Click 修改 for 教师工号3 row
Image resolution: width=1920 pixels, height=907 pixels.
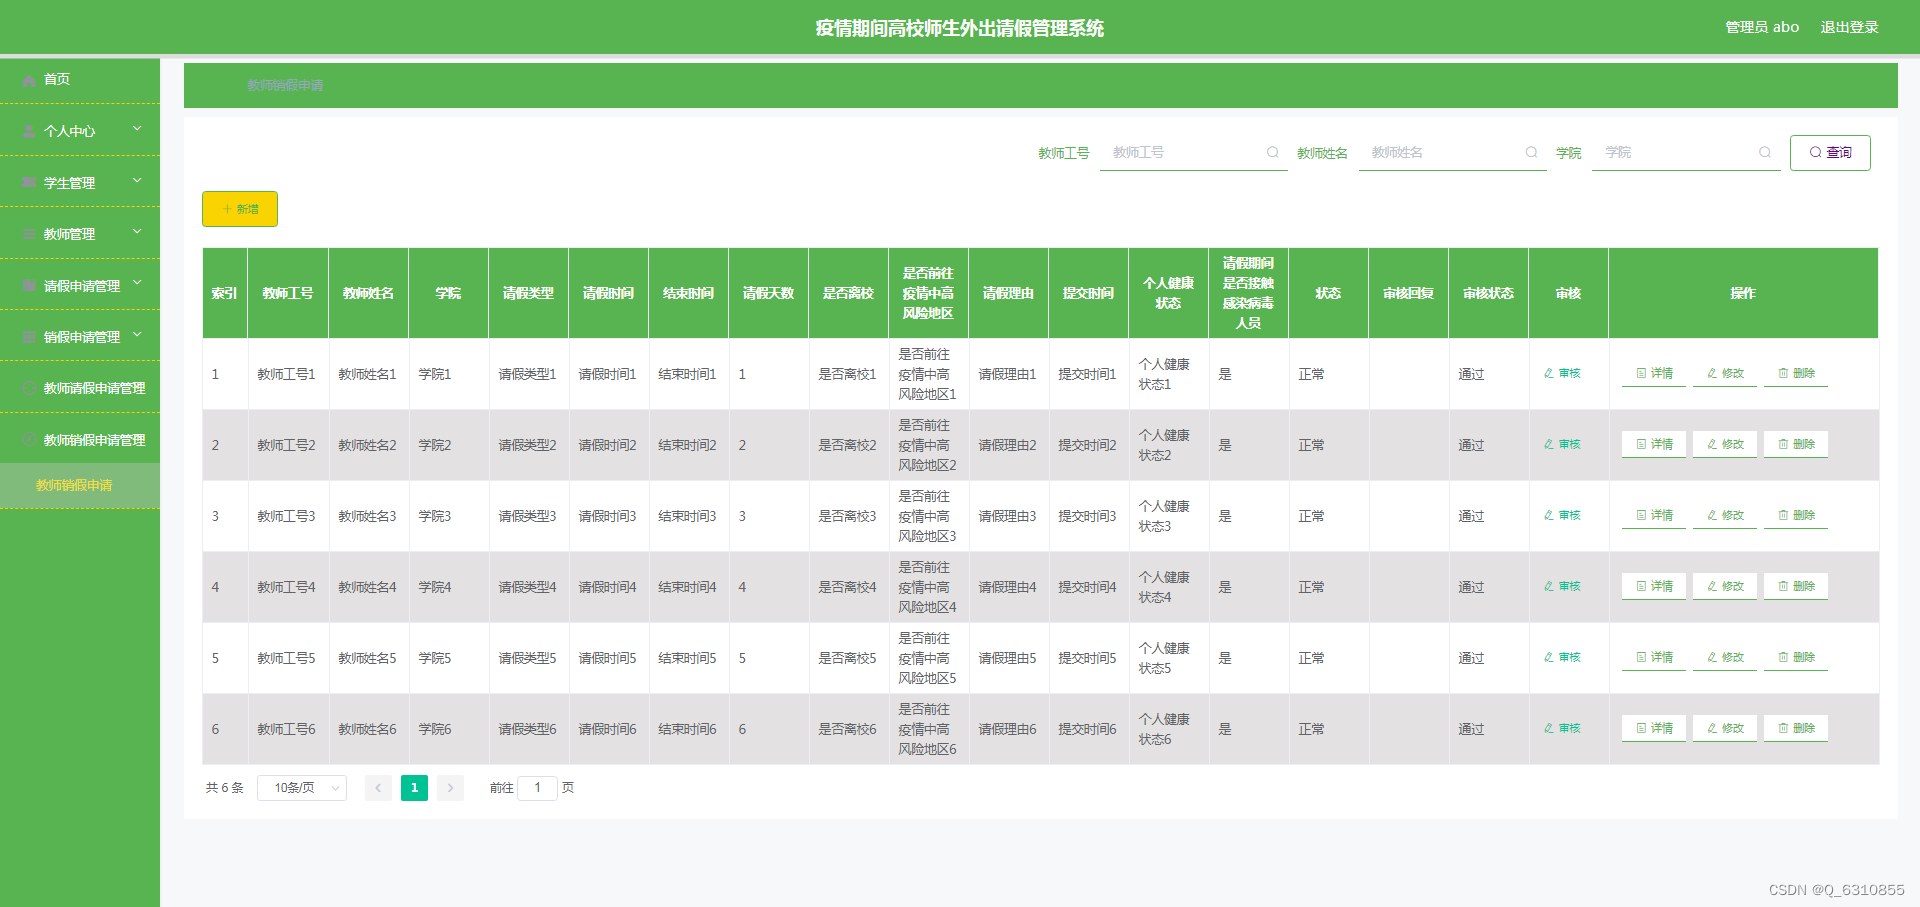click(1725, 515)
